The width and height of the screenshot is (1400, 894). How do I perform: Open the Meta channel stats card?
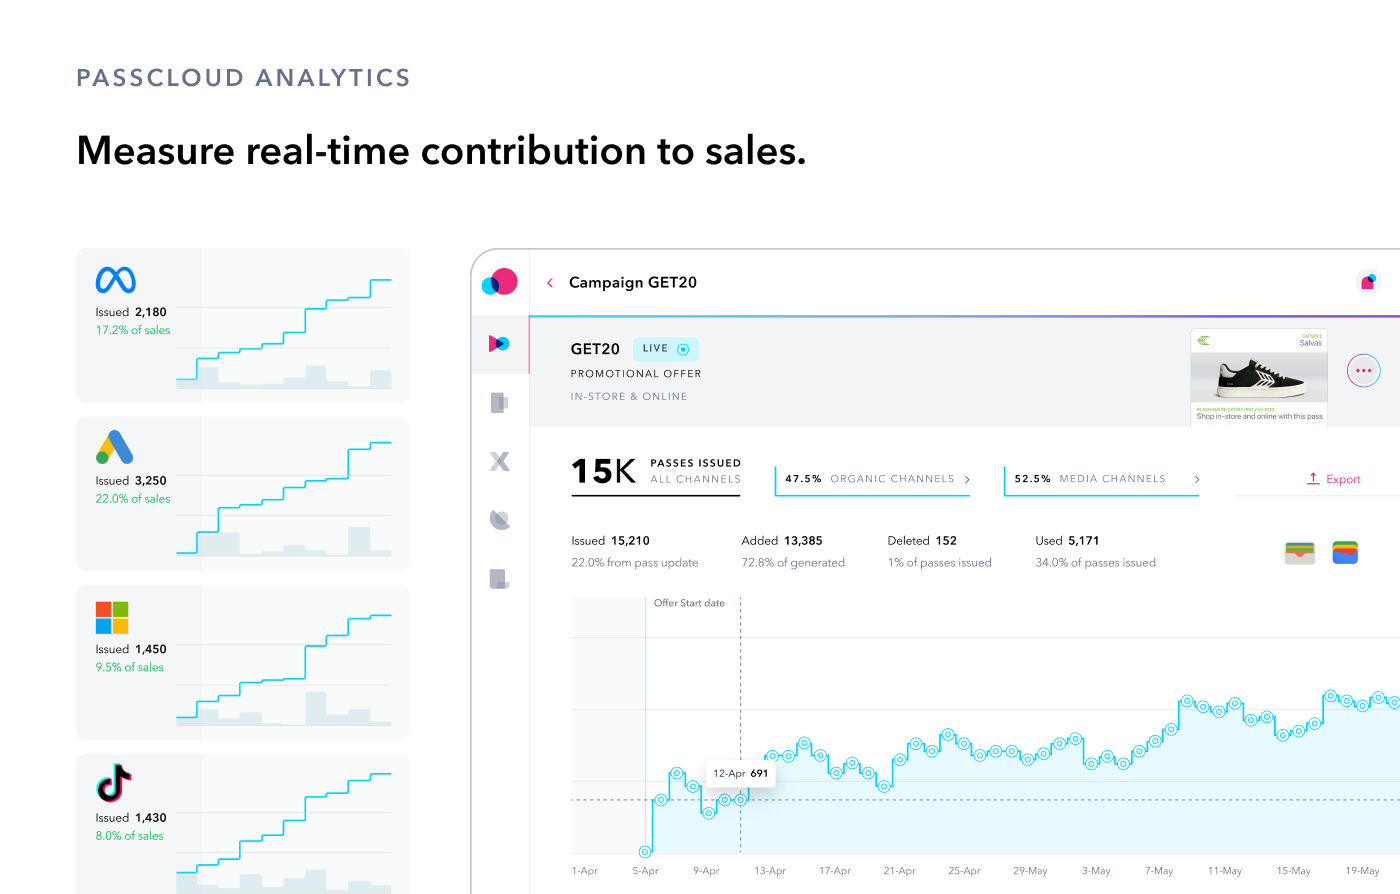pyautogui.click(x=243, y=325)
